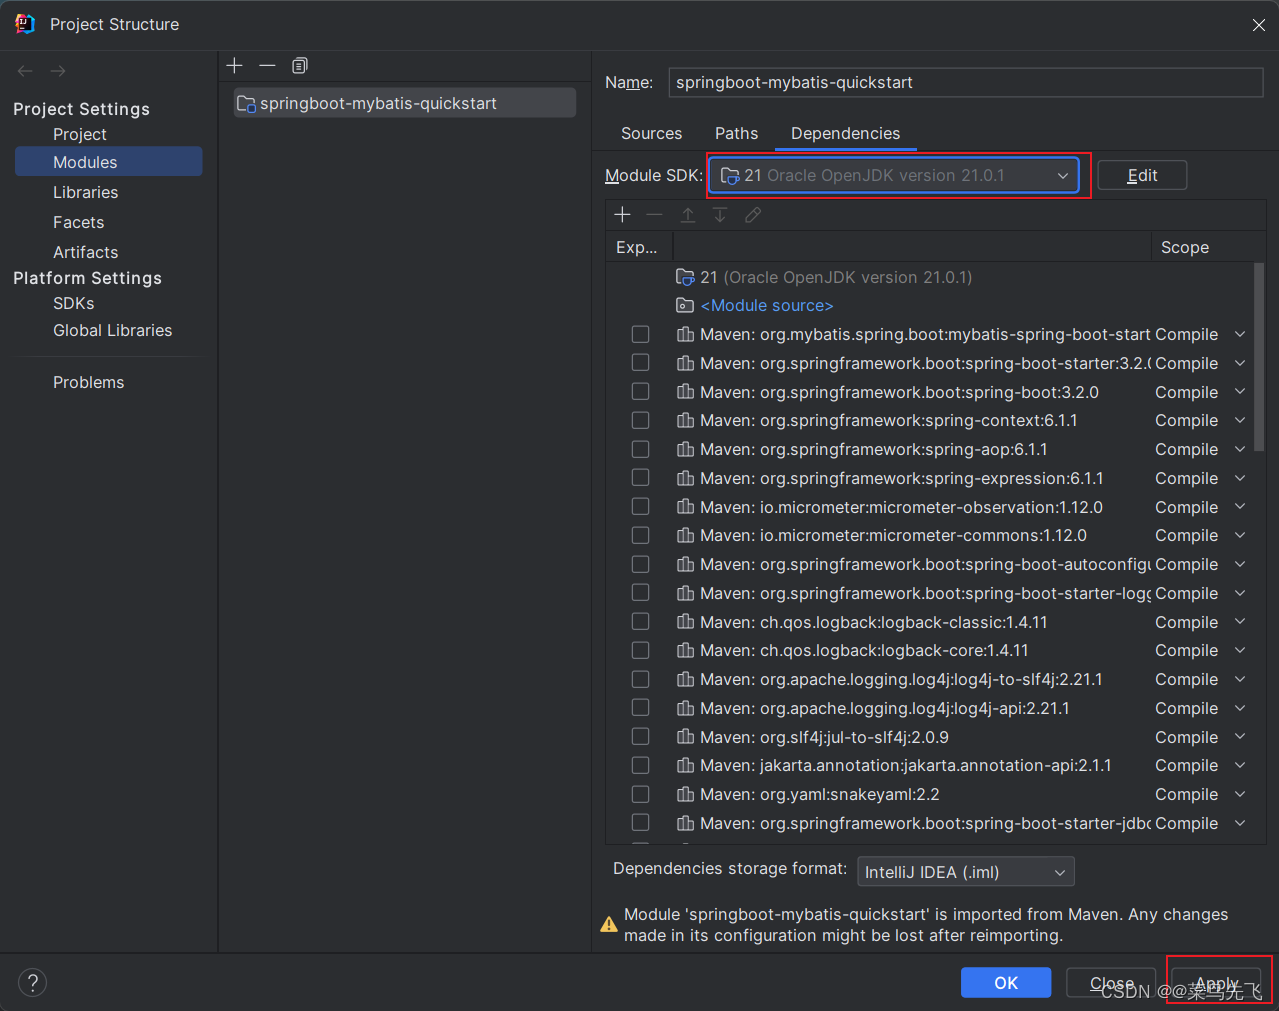Click the dependencies list vertical scrollbar
Viewport: 1279px width, 1011px height.
coord(1259,357)
